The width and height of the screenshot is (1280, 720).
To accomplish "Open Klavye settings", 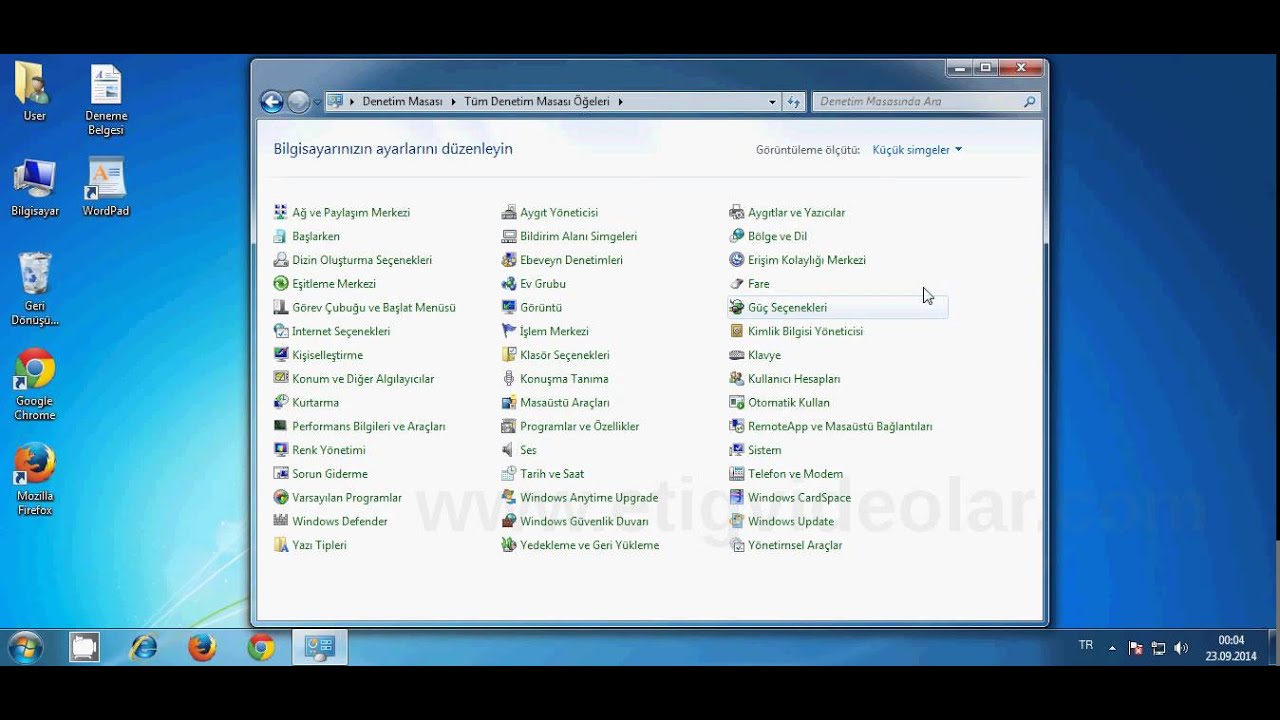I will 764,355.
